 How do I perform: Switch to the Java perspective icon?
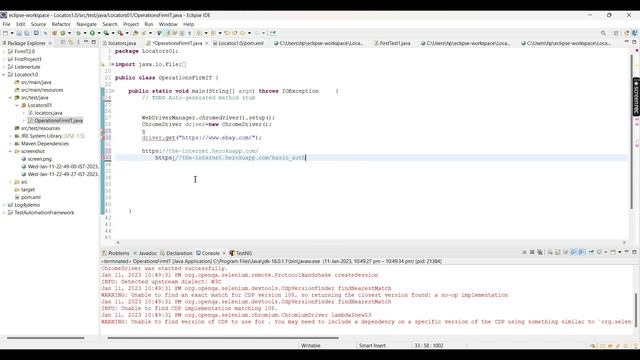[634, 33]
